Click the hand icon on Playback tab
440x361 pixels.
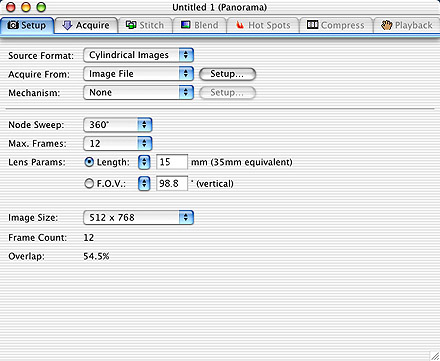(386, 25)
